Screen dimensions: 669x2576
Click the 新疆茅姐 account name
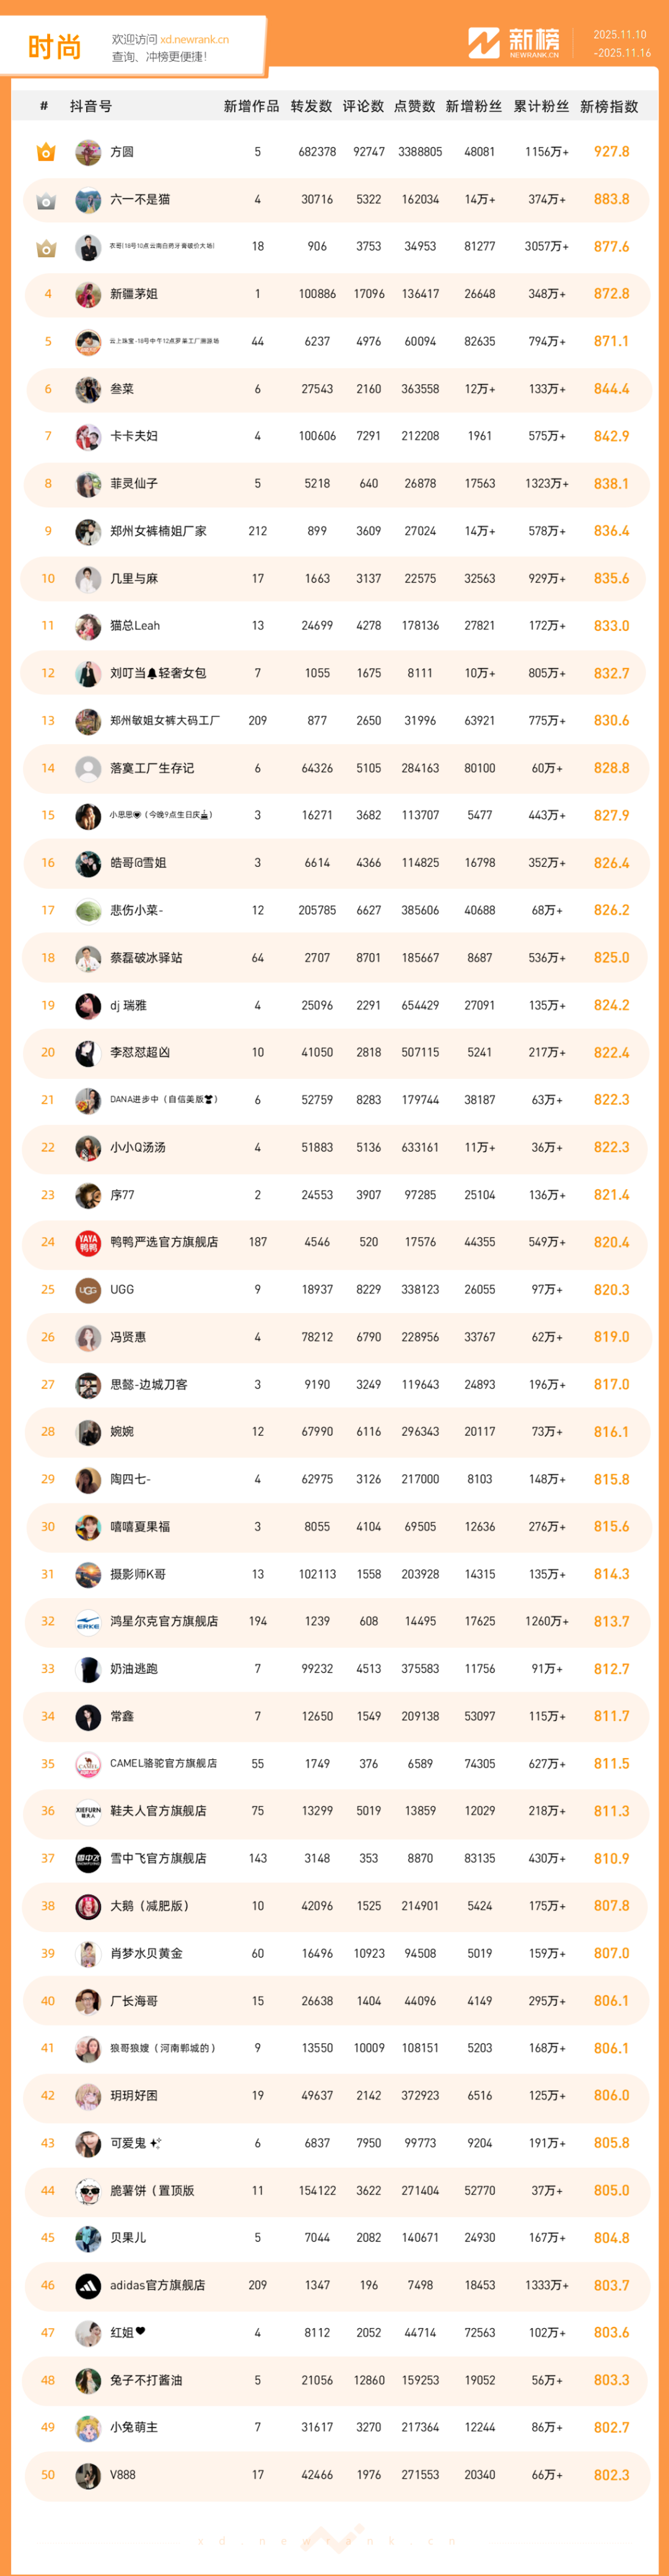click(134, 294)
